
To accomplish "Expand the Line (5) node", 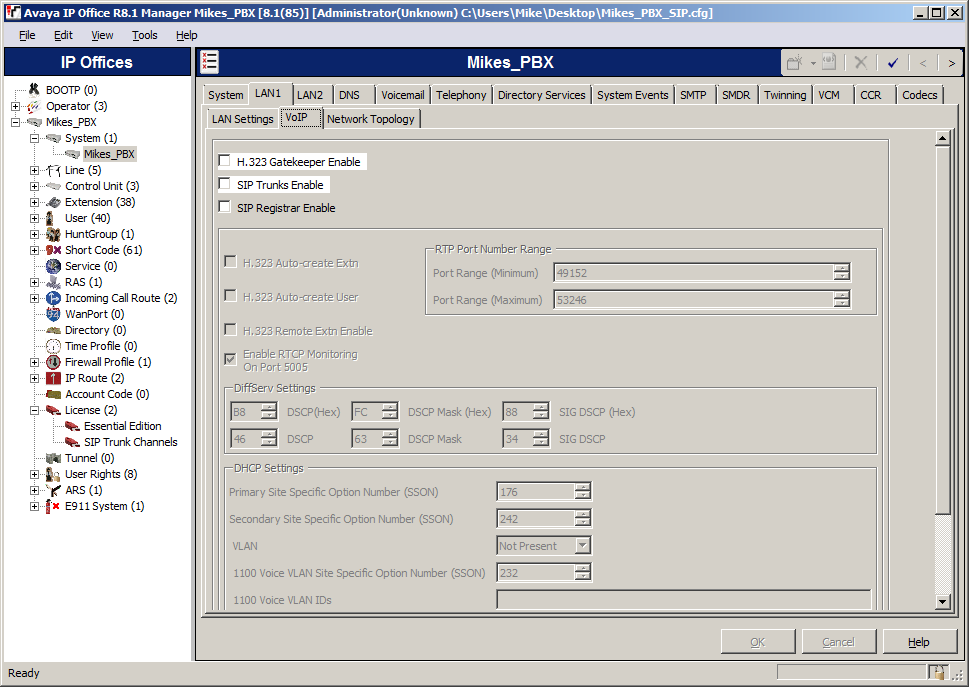I will (x=35, y=170).
